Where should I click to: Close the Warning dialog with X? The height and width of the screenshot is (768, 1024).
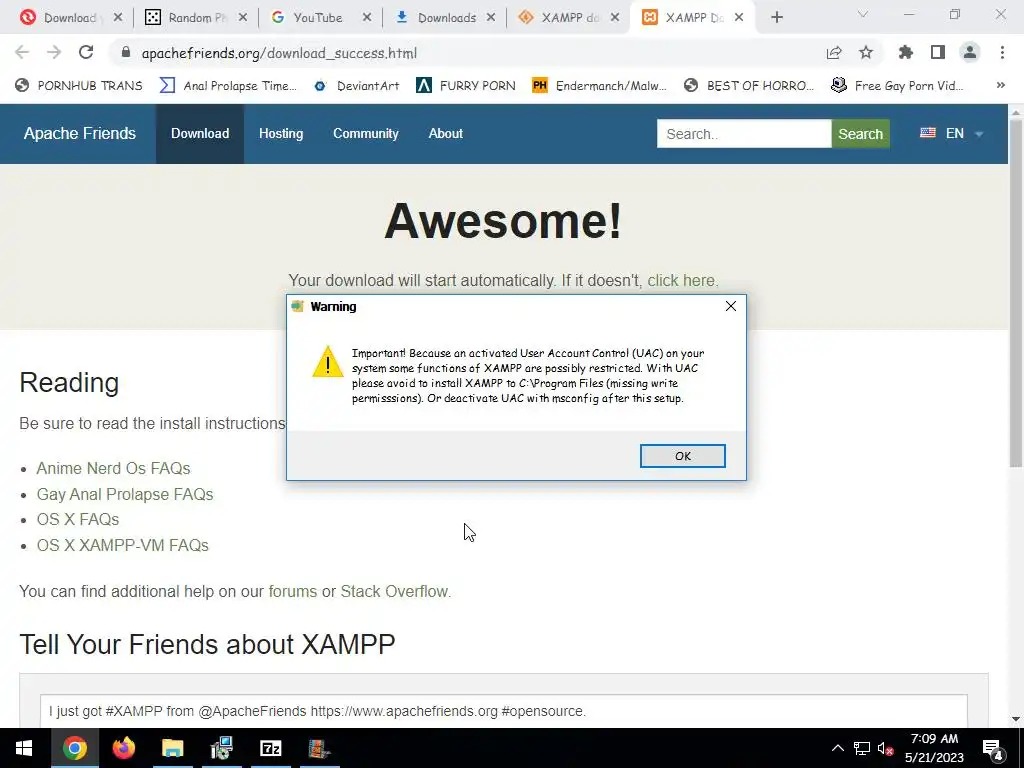click(x=731, y=306)
